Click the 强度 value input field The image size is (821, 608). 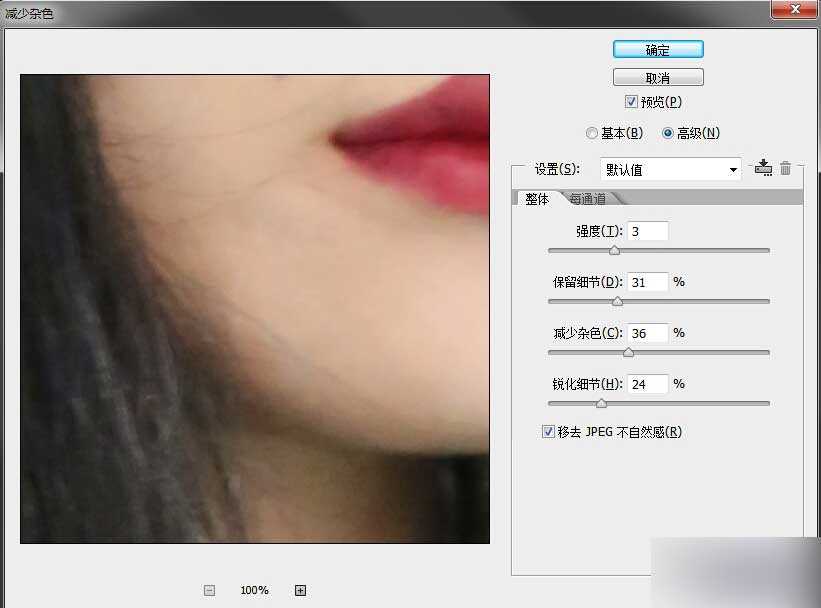pyautogui.click(x=647, y=230)
